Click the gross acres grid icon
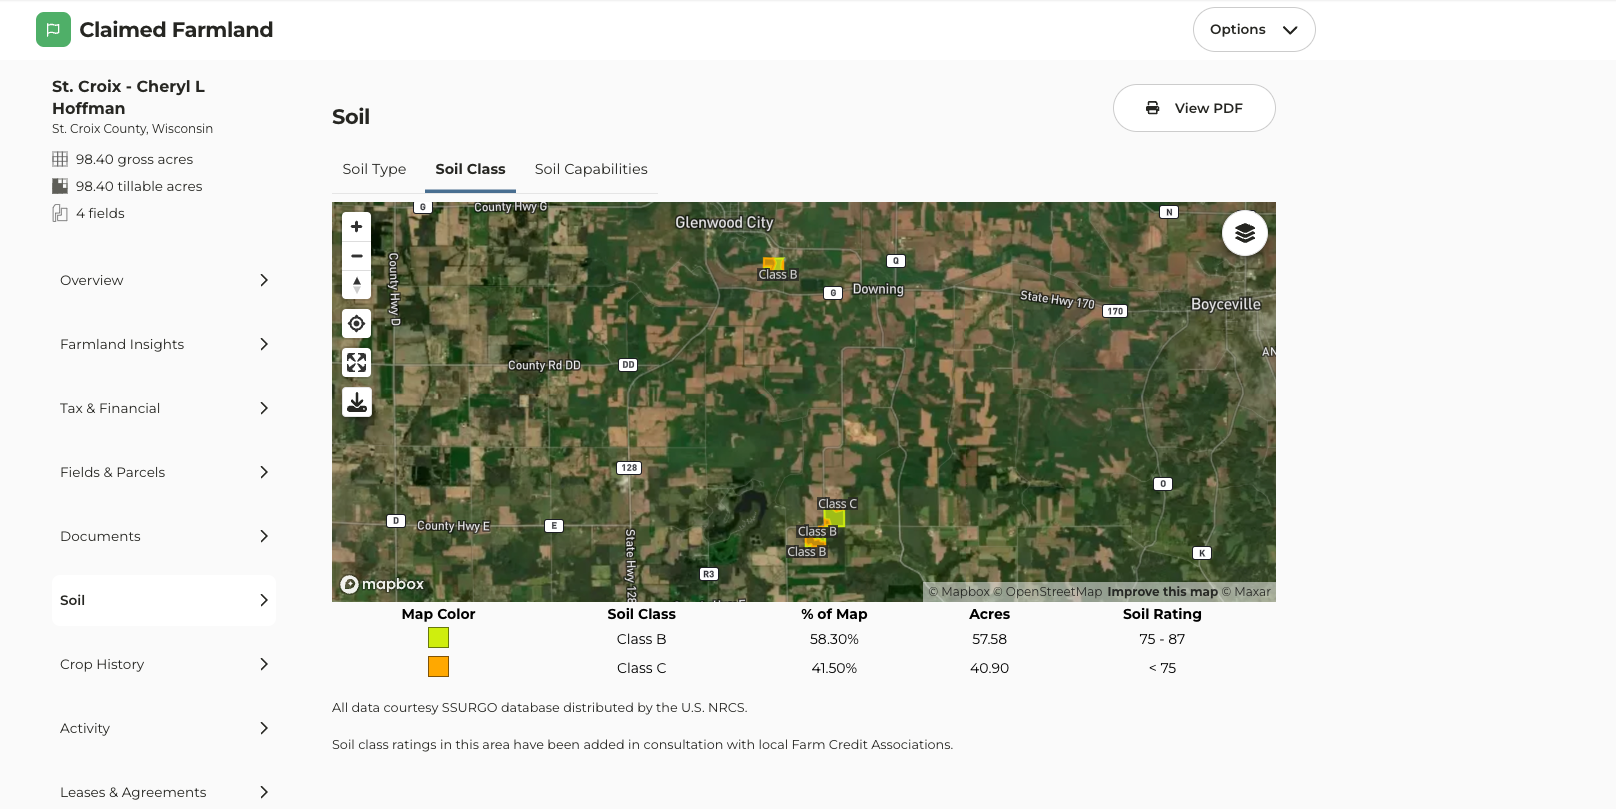Image resolution: width=1616 pixels, height=809 pixels. pyautogui.click(x=60, y=159)
